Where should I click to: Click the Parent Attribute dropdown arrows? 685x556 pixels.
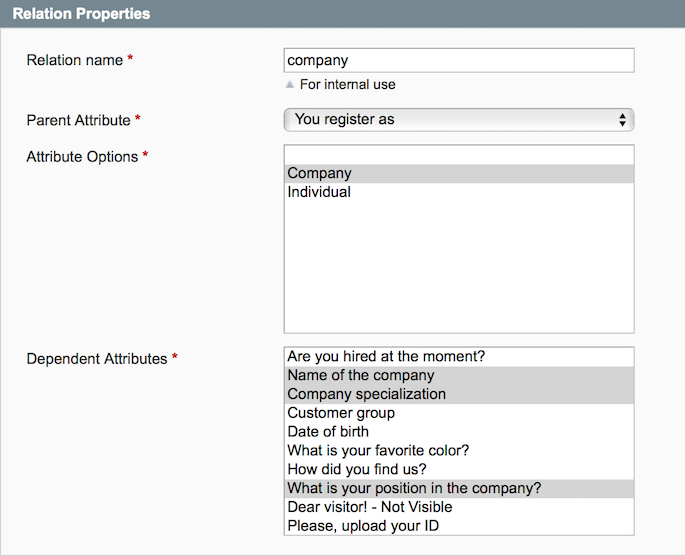coord(622,120)
